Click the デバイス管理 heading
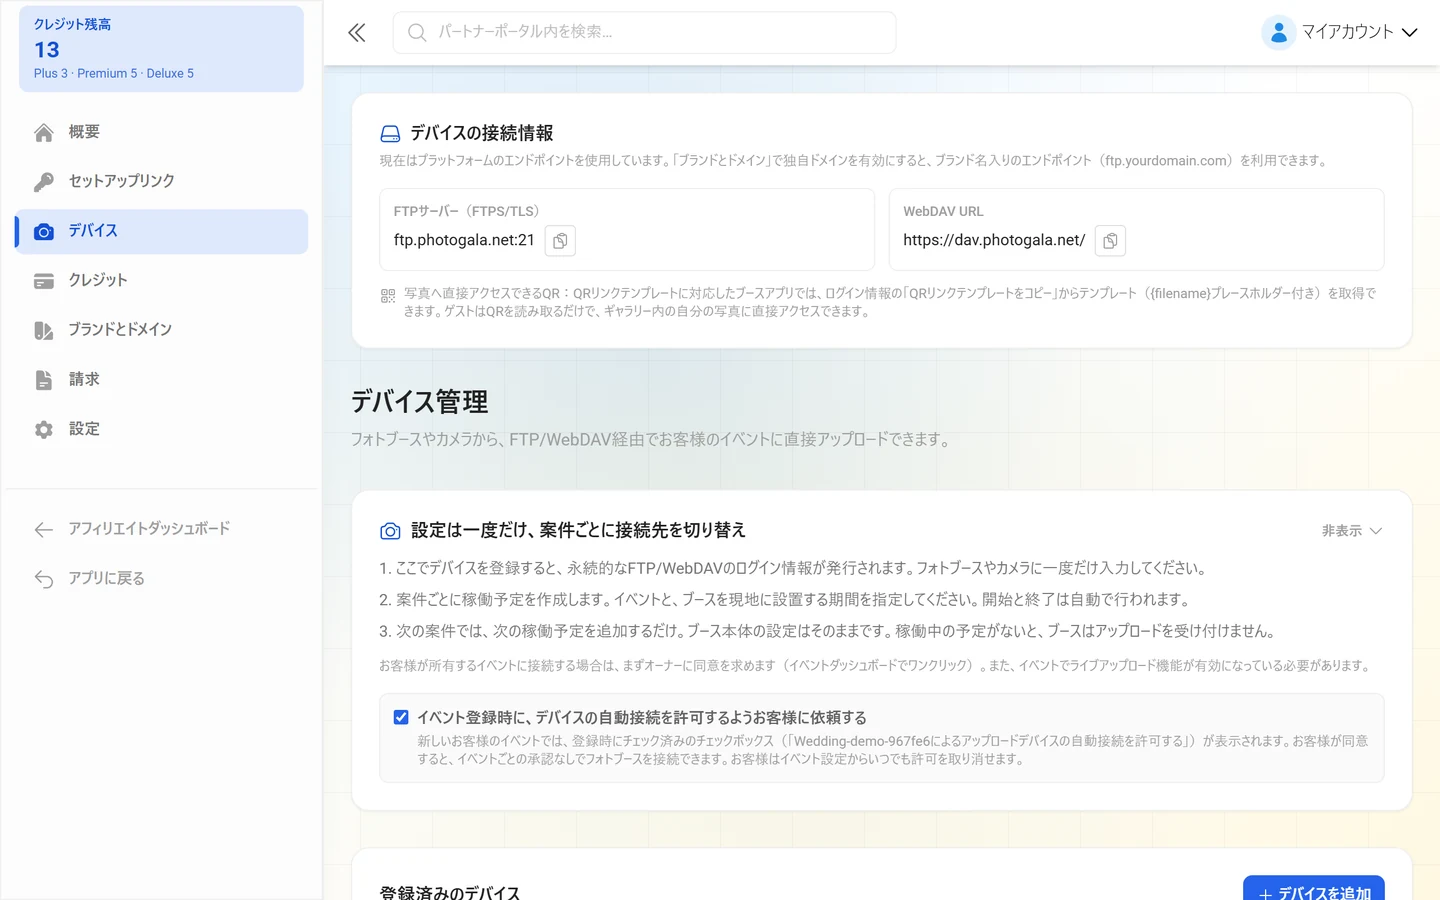The height and width of the screenshot is (900, 1440). (419, 402)
